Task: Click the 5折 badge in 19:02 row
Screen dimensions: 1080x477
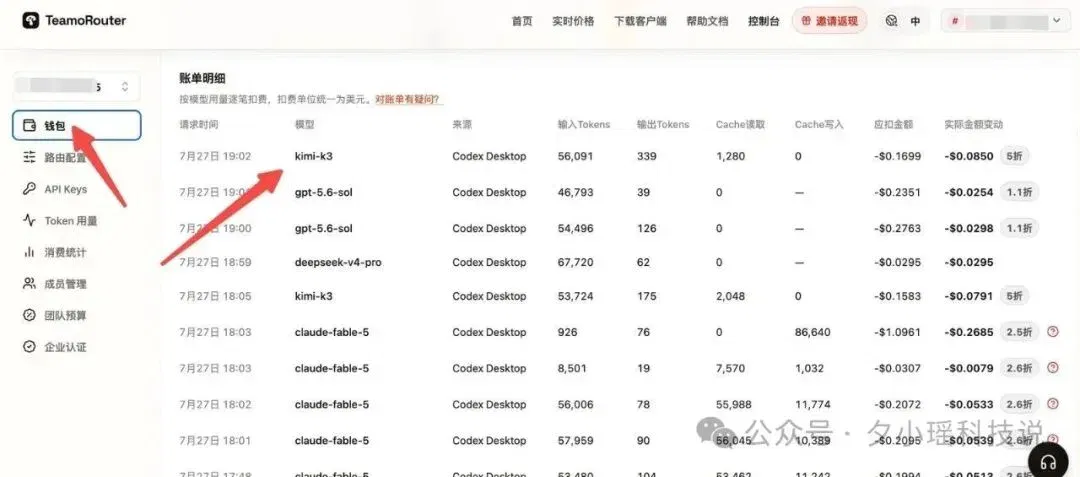Action: (1014, 156)
